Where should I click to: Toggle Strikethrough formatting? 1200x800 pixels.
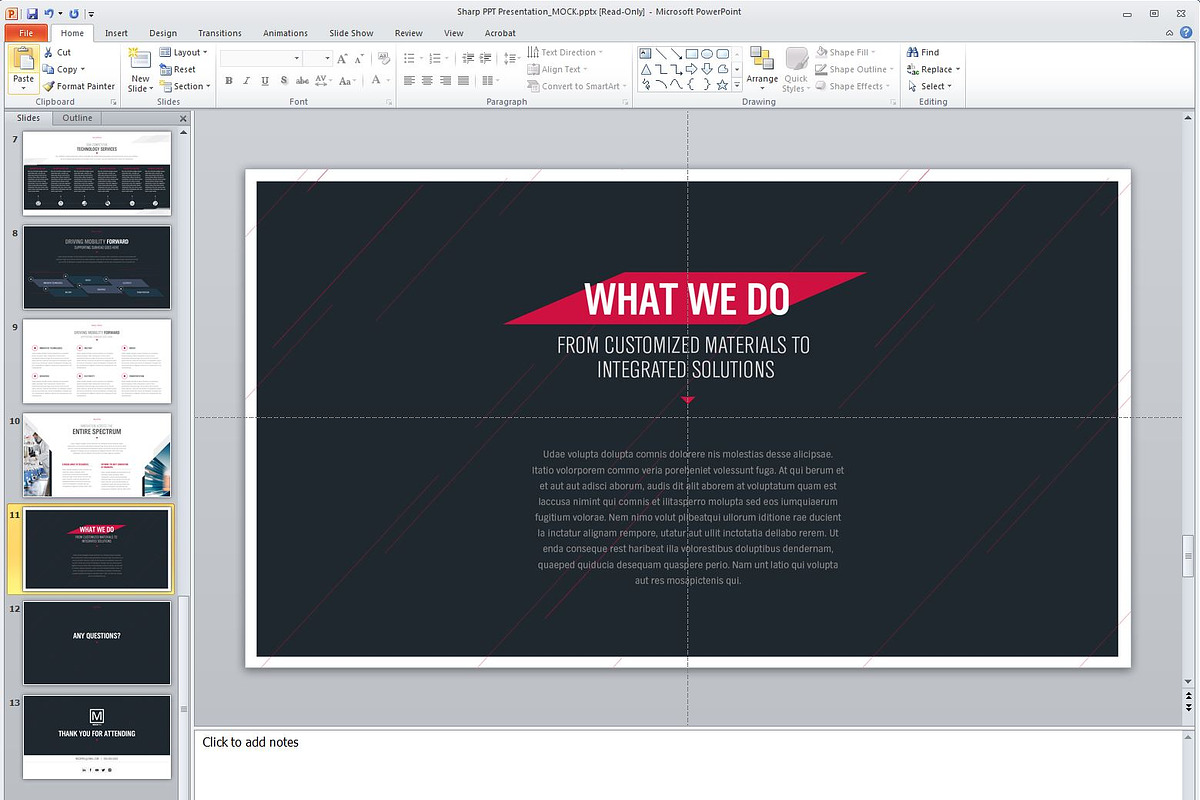(x=301, y=81)
